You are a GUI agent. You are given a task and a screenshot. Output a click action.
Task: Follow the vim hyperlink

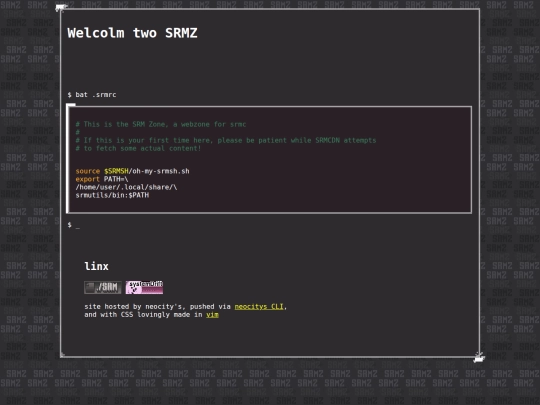(212, 314)
